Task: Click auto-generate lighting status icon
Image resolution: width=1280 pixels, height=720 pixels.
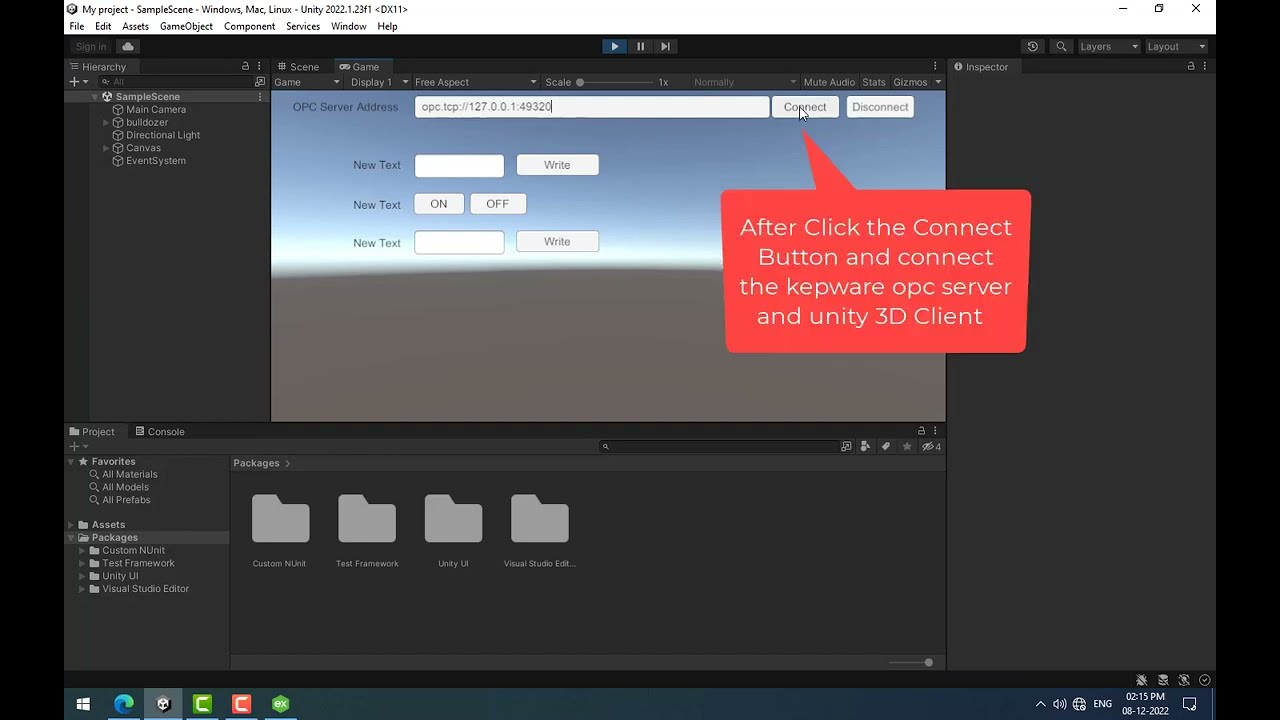Action: (1184, 680)
